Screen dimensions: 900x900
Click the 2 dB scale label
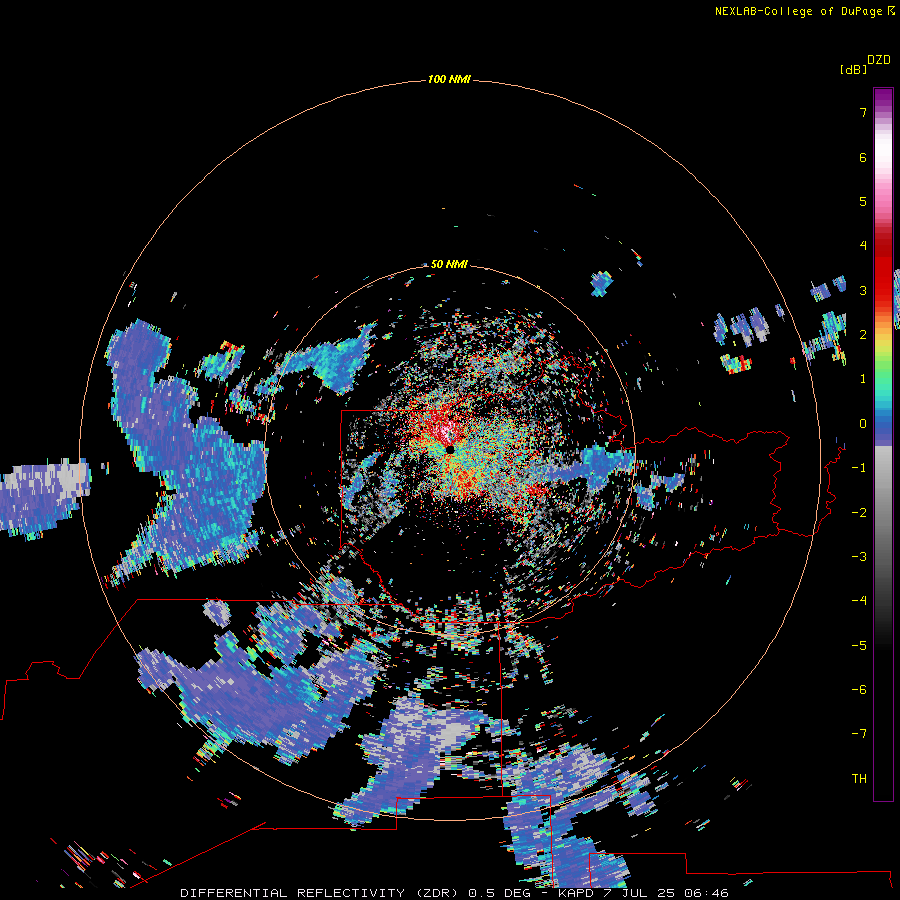tap(863, 335)
